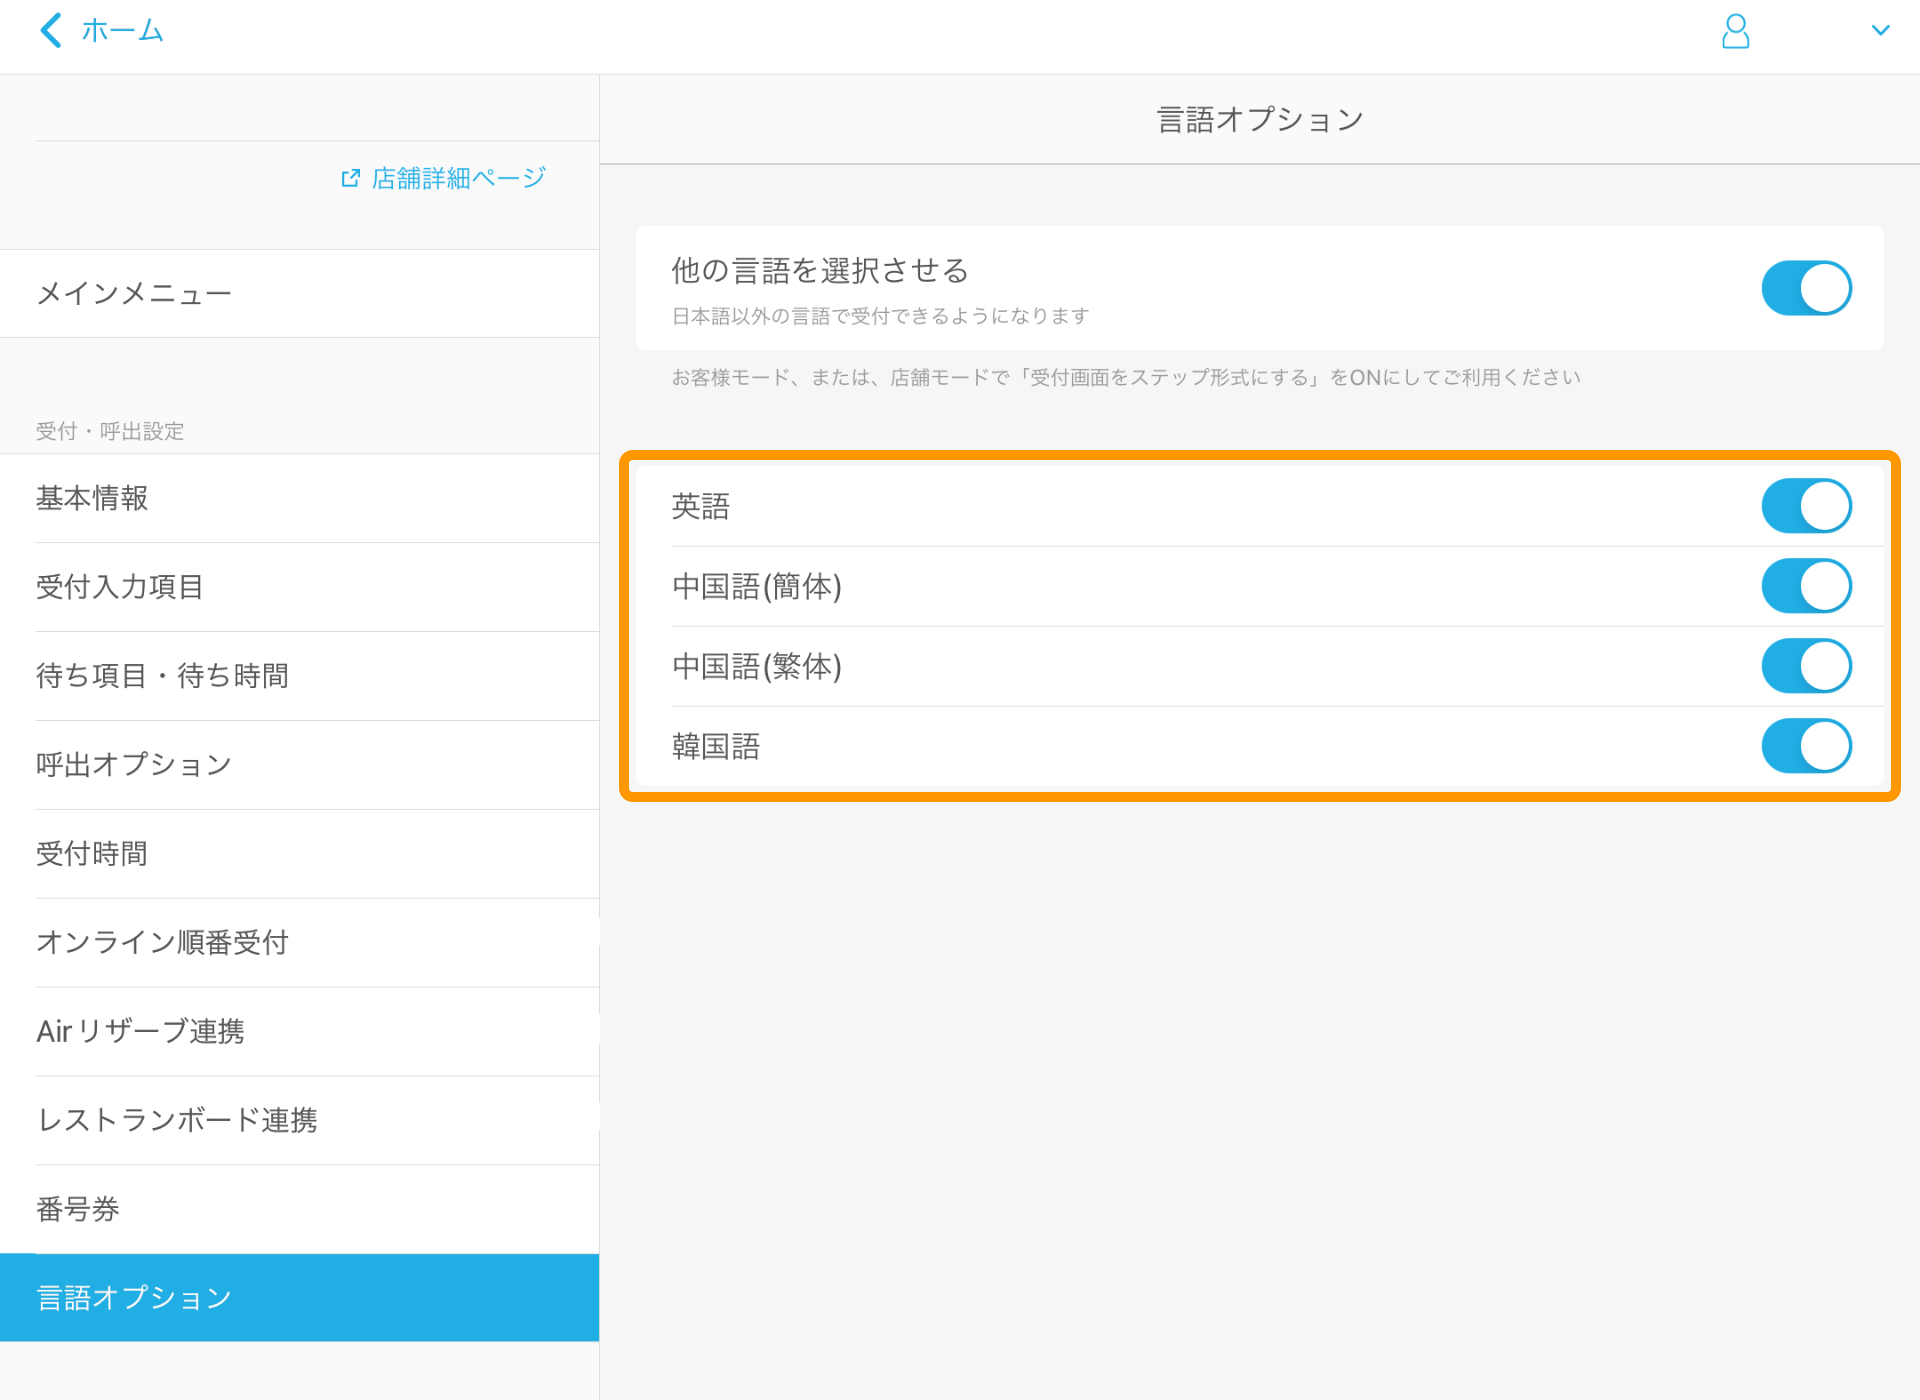Screen dimensions: 1920x1400
Task: Open the user account icon at top right
Action: [1736, 32]
